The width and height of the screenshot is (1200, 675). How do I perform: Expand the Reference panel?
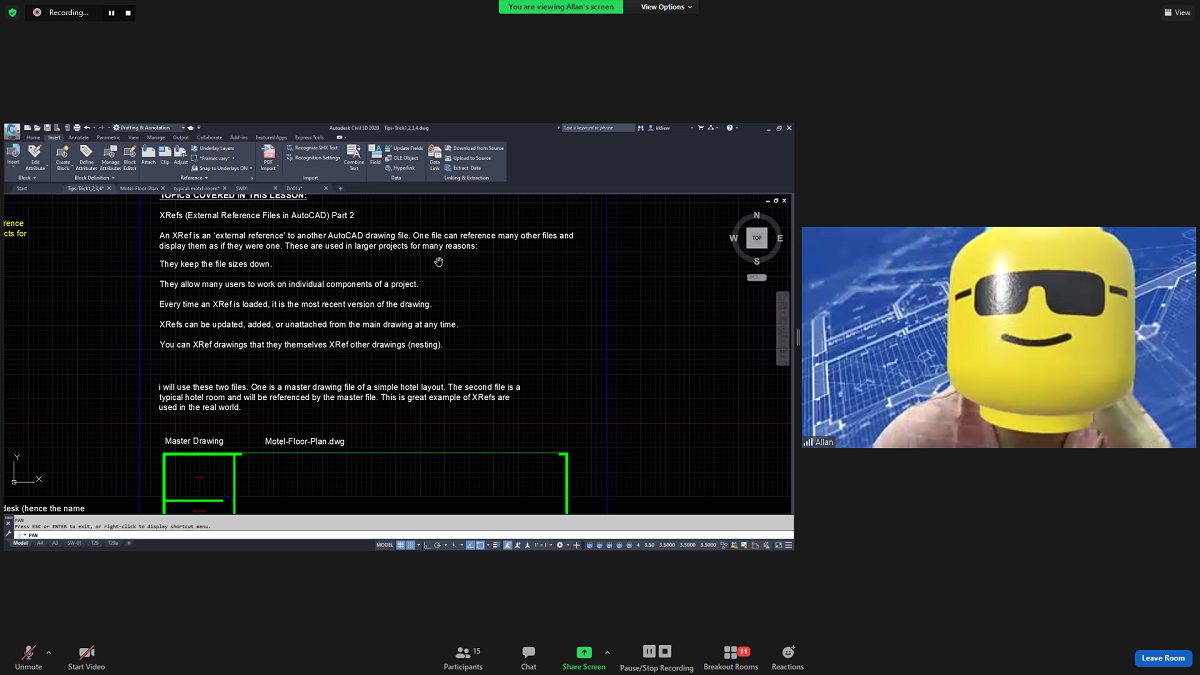[x=194, y=178]
